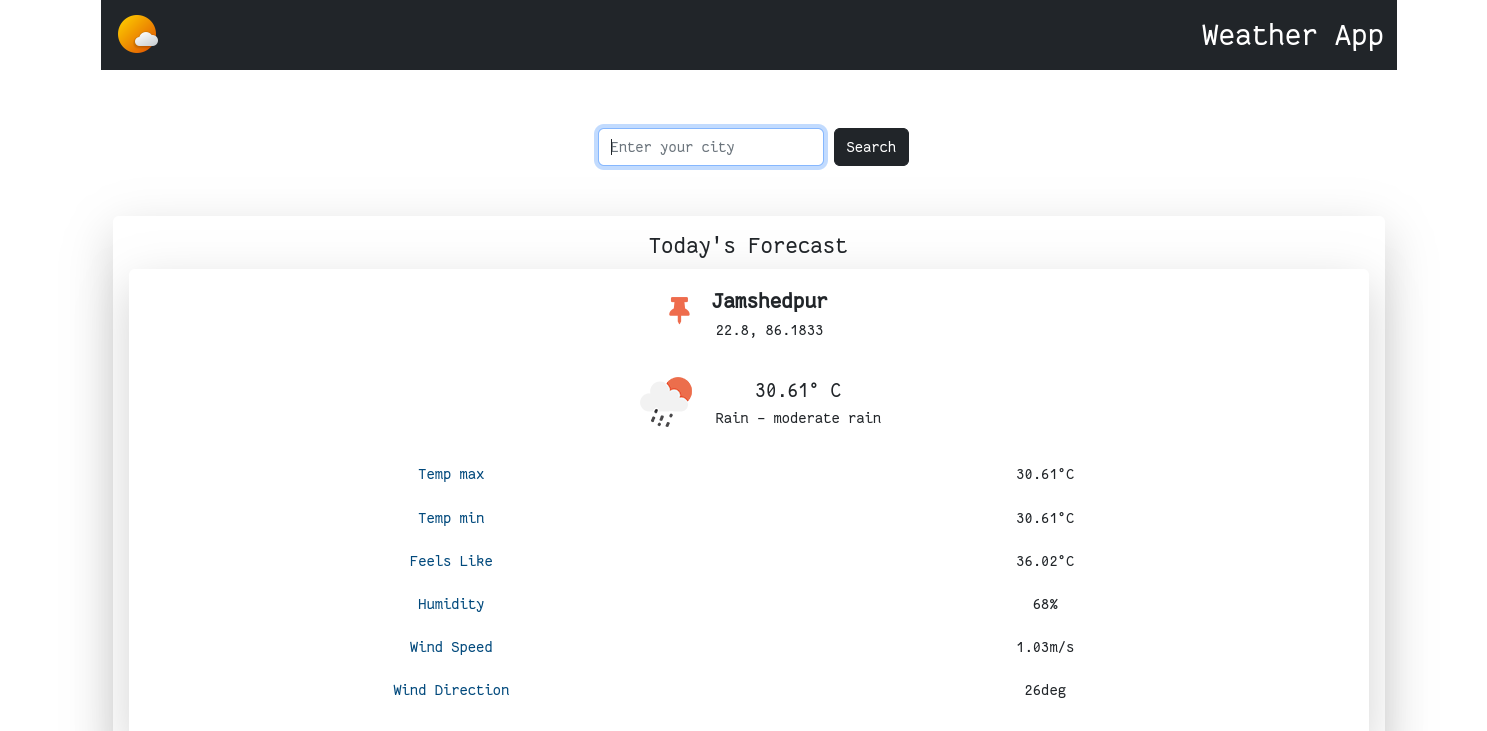
Task: Click the rain cloud weather icon
Action: 663,395
